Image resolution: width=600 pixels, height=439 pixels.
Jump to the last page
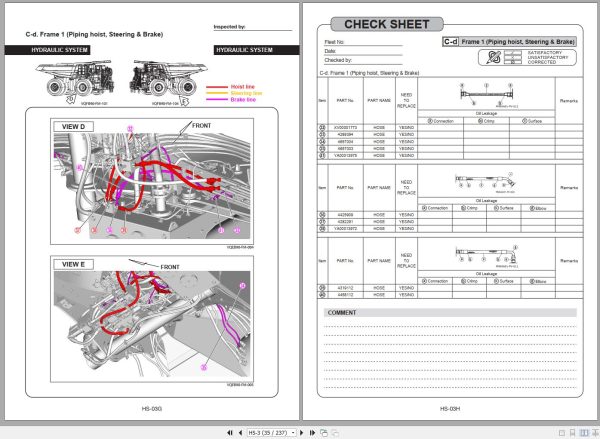point(312,432)
